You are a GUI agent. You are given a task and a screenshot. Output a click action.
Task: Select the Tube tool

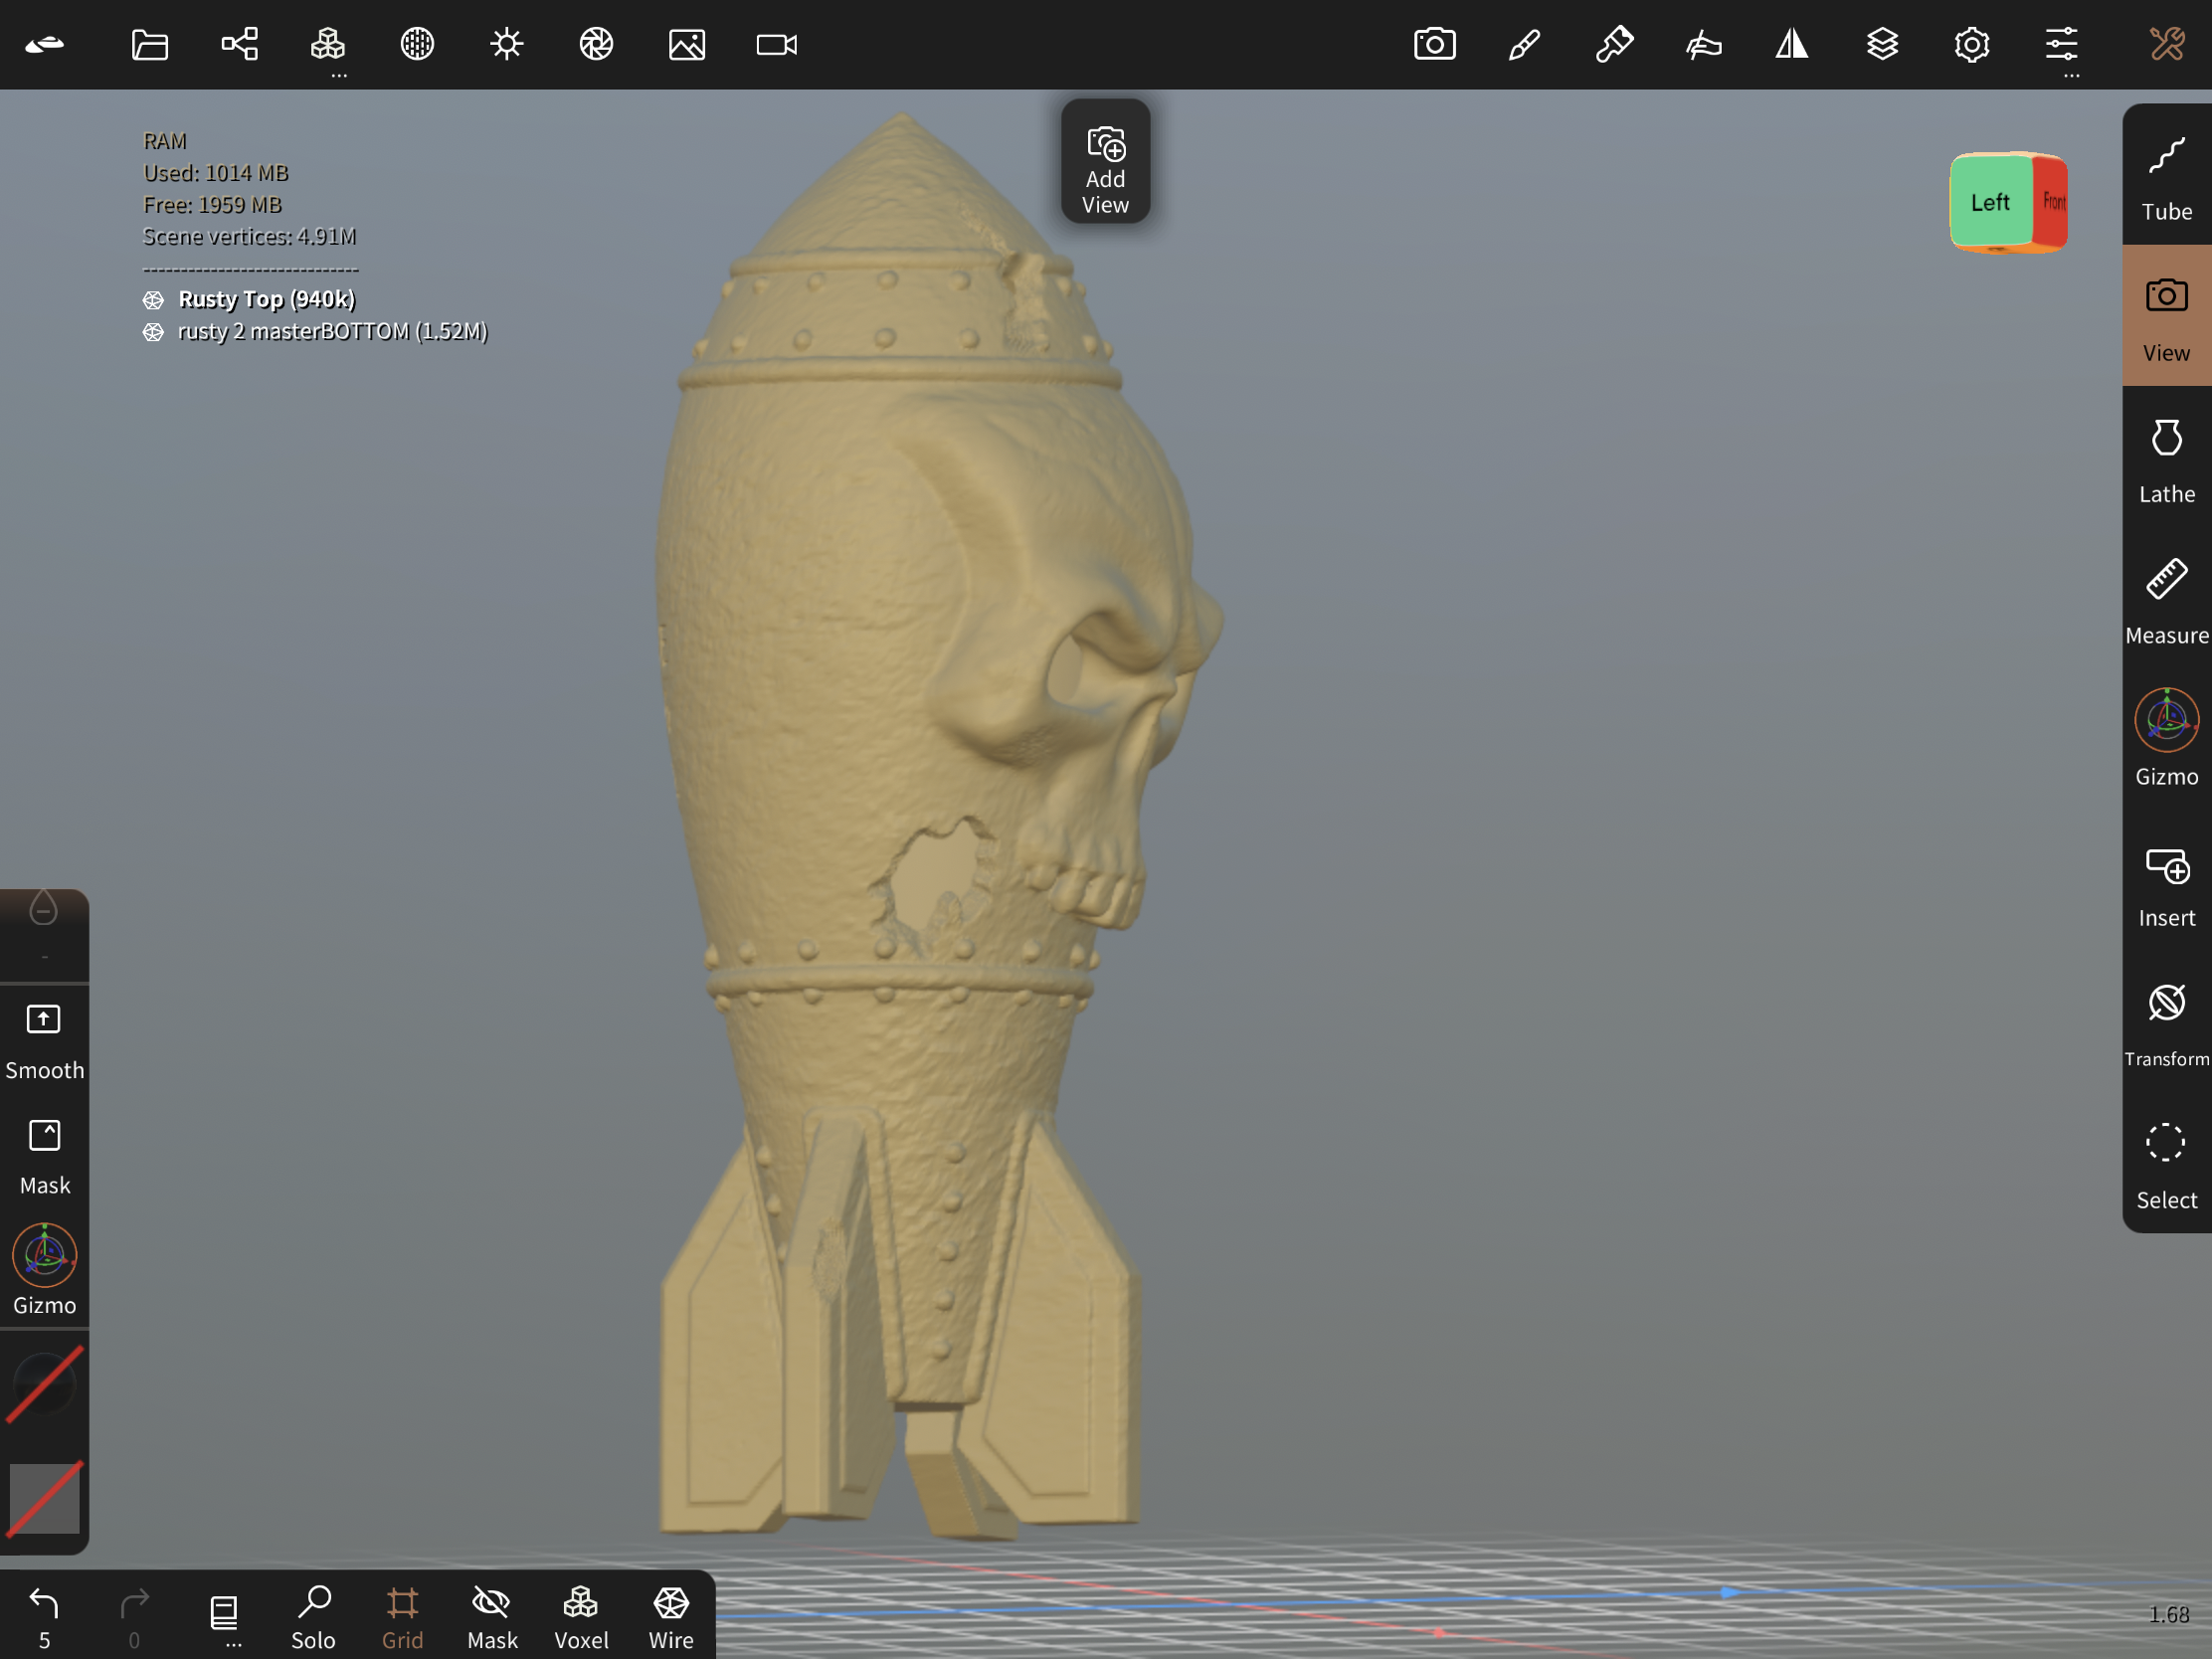pos(2167,176)
